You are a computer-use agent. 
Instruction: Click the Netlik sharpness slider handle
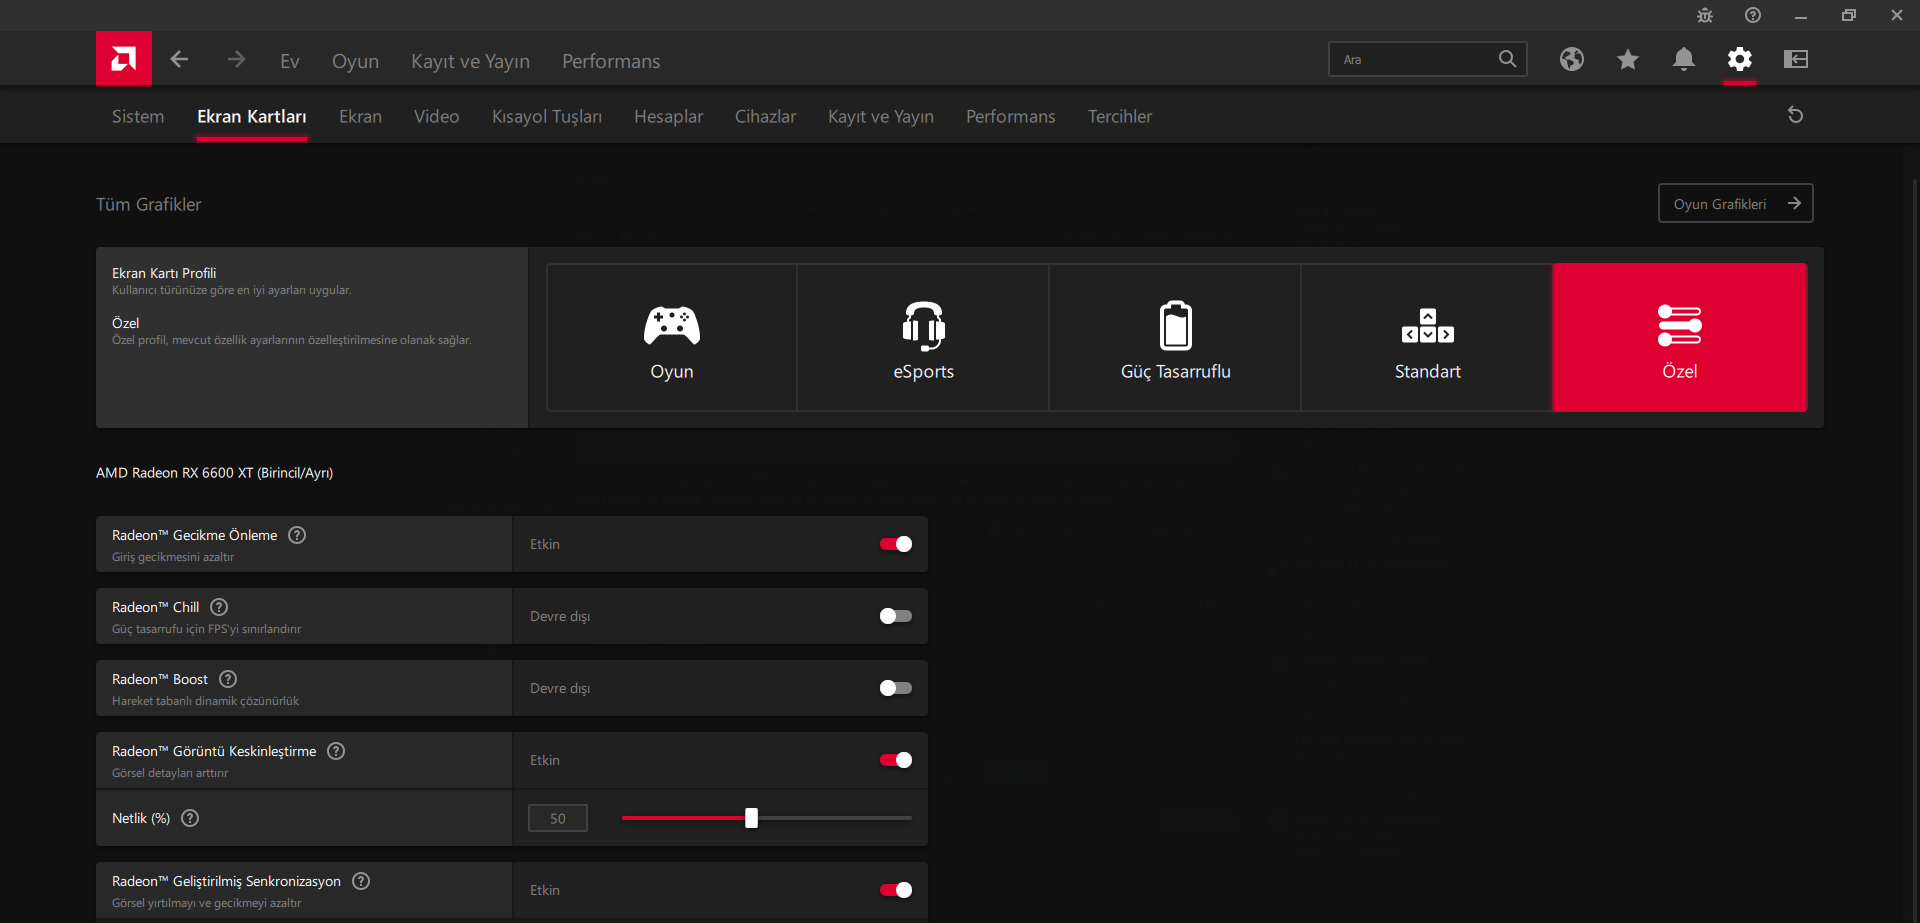(751, 818)
